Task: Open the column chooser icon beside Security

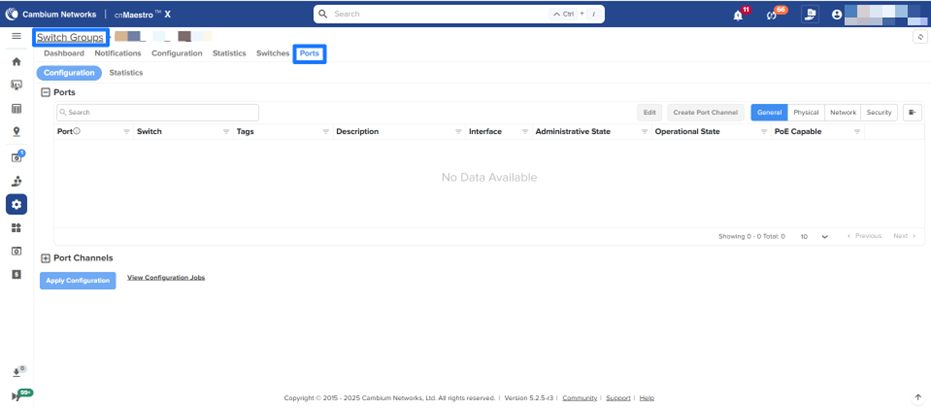Action: tap(912, 113)
